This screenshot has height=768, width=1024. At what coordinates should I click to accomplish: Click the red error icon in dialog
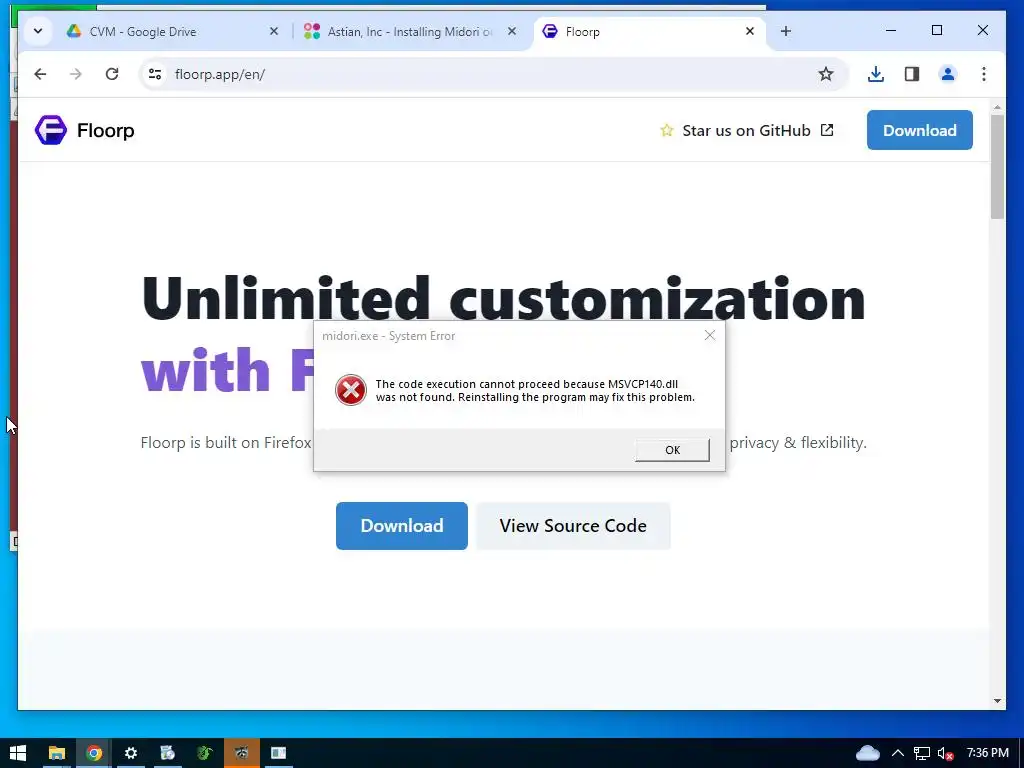(x=351, y=390)
